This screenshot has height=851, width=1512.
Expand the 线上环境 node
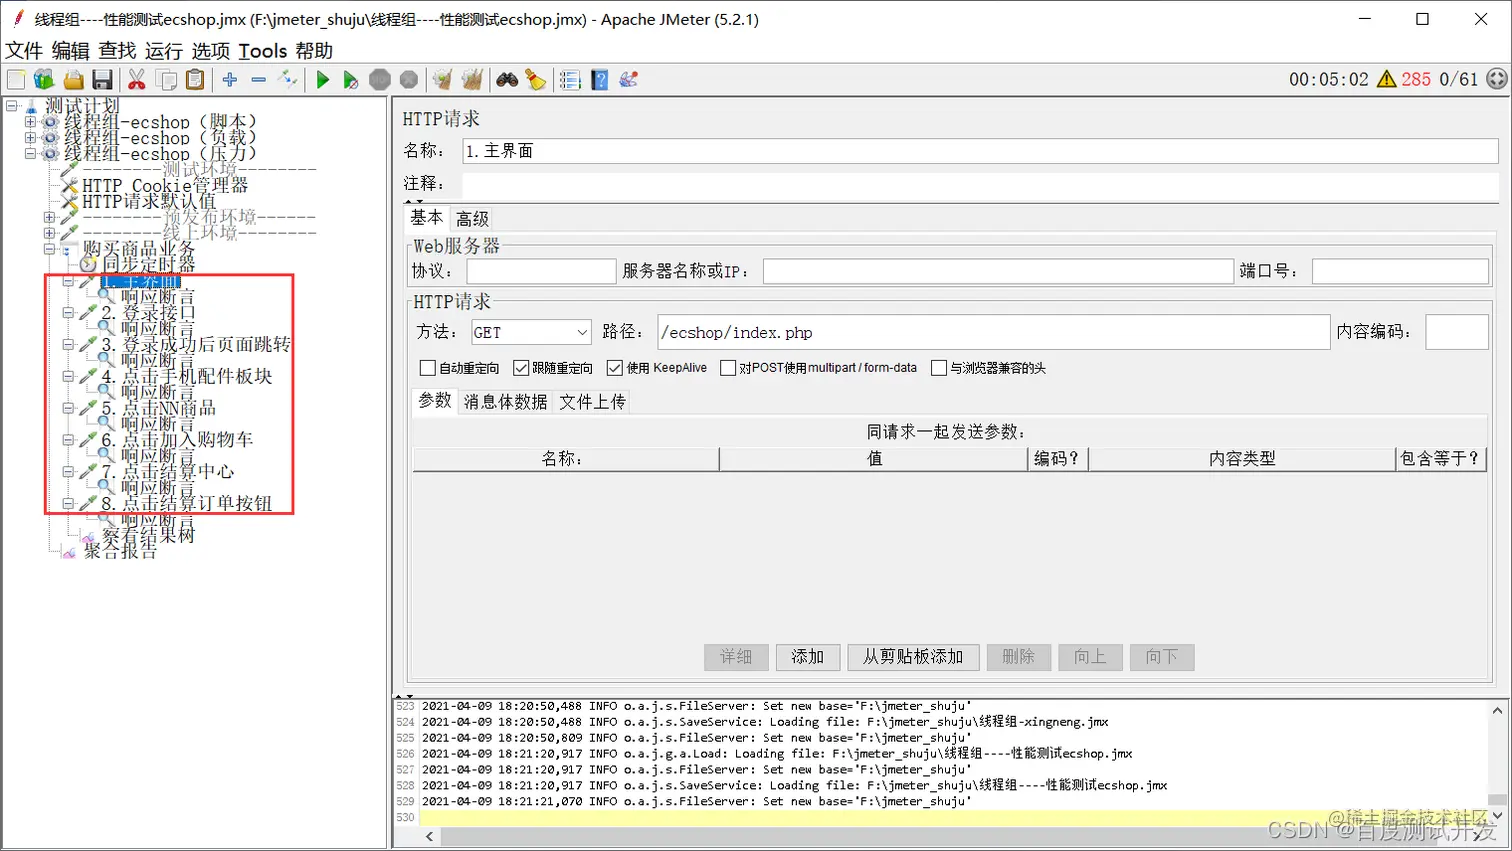49,233
